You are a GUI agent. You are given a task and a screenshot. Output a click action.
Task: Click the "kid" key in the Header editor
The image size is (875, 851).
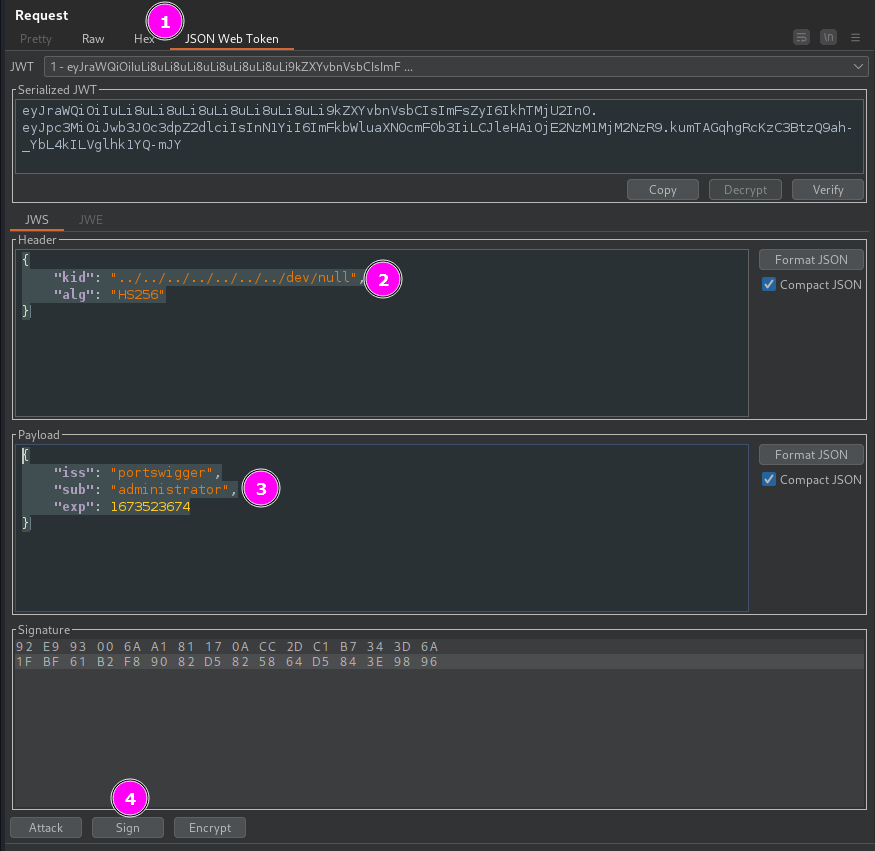pos(74,277)
